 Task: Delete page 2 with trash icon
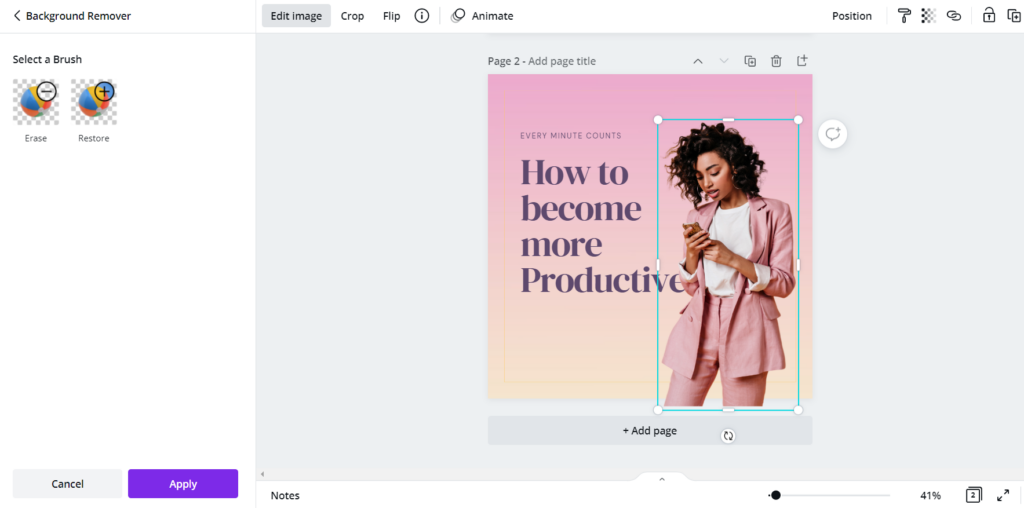(x=776, y=61)
